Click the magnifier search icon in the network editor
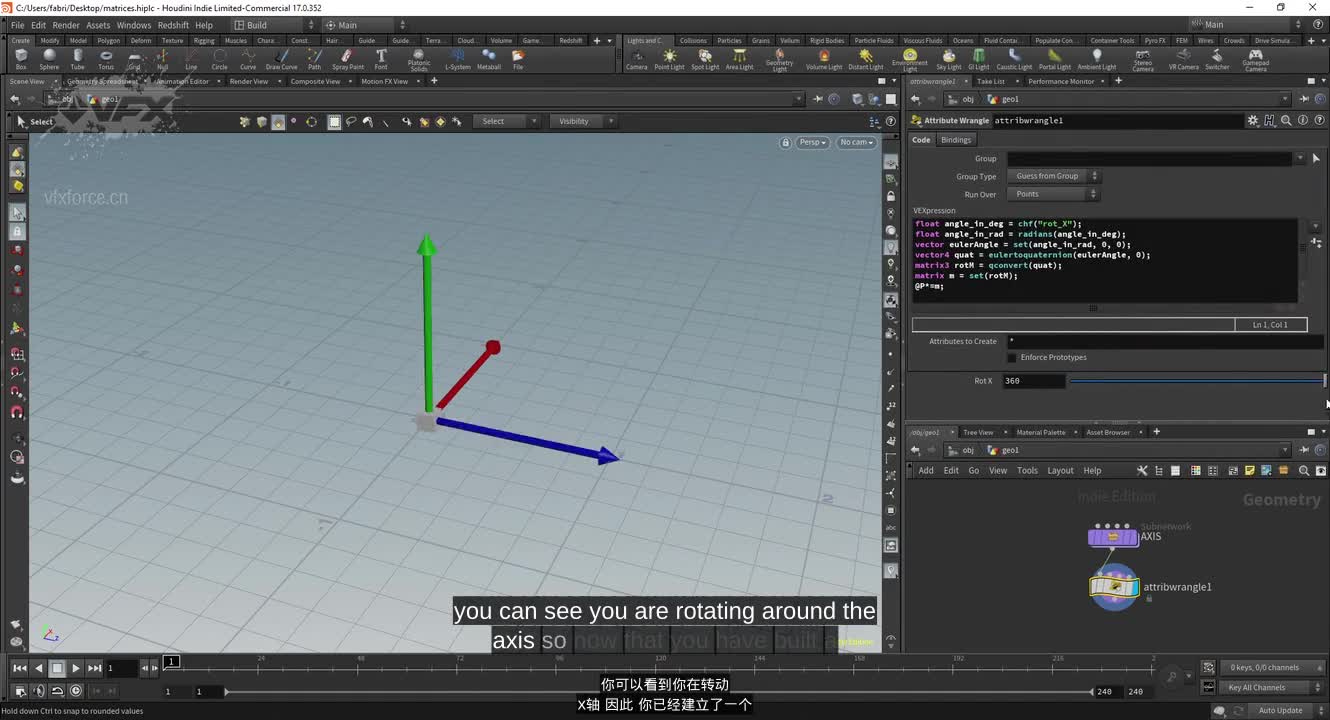The width and height of the screenshot is (1330, 720). 1304,470
